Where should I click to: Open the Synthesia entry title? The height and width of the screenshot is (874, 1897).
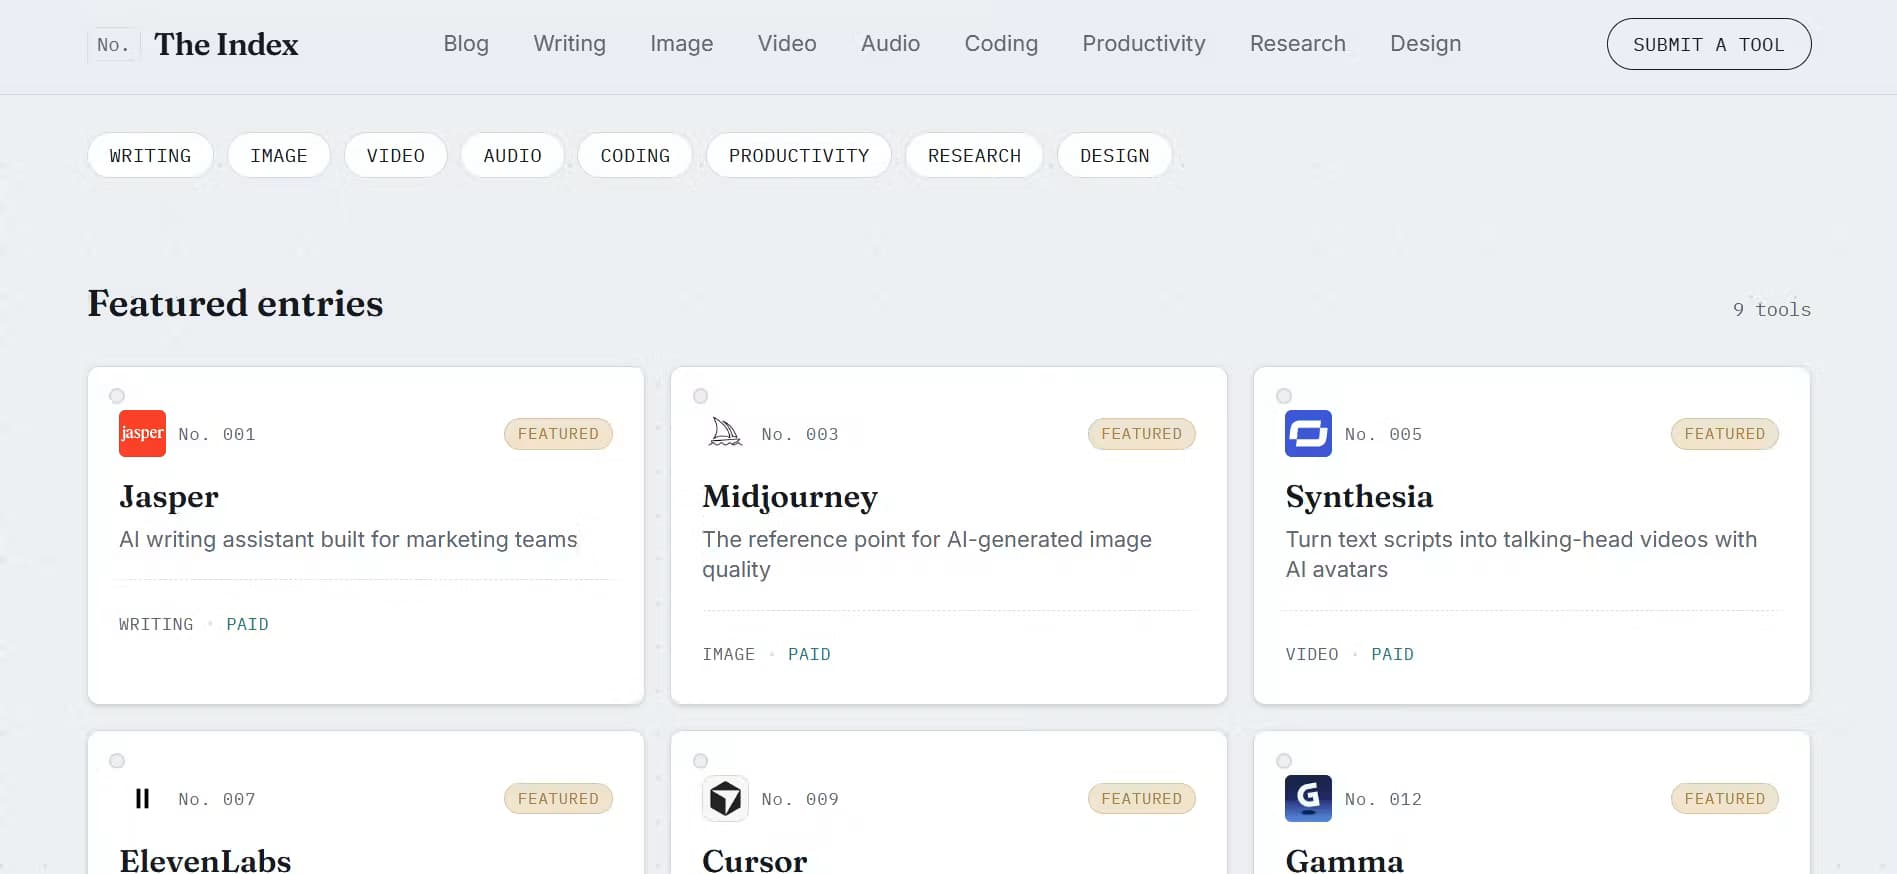coord(1359,497)
